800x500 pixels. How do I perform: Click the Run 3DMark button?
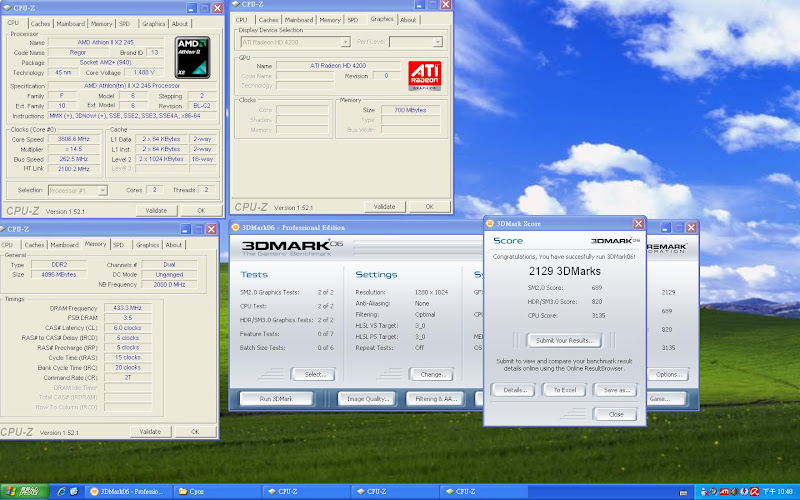point(276,398)
